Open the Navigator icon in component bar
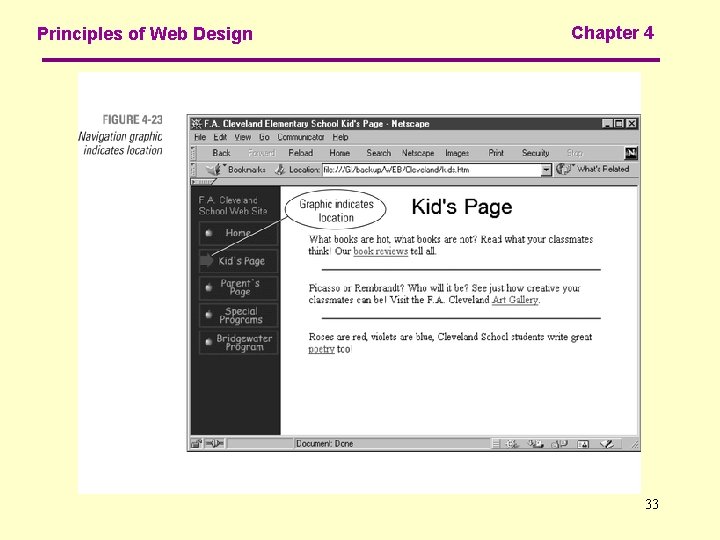This screenshot has height=540, width=720. (x=512, y=444)
